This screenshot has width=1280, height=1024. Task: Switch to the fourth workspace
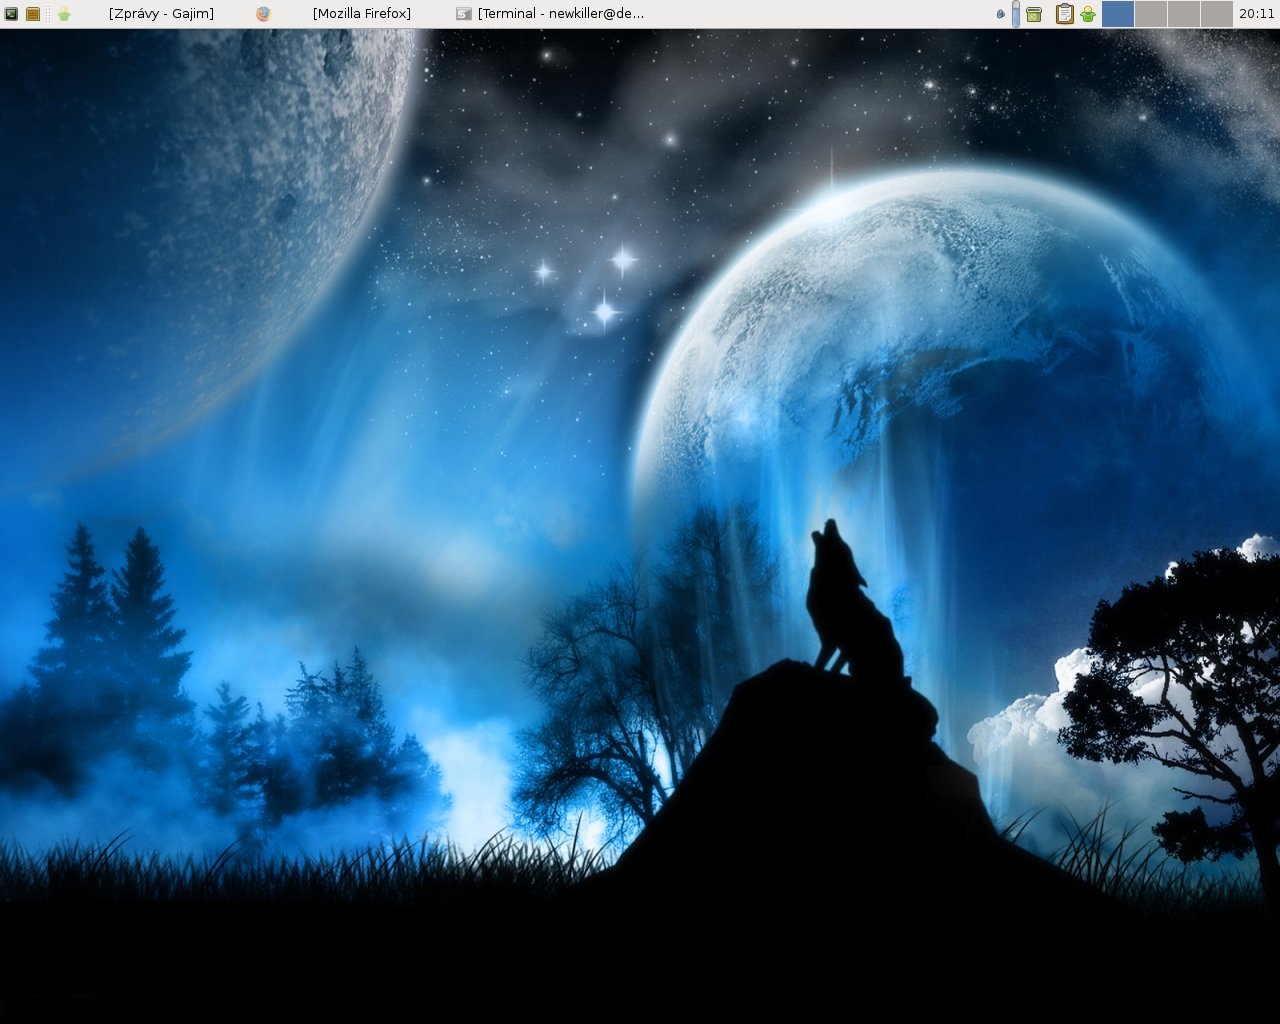(x=1217, y=14)
